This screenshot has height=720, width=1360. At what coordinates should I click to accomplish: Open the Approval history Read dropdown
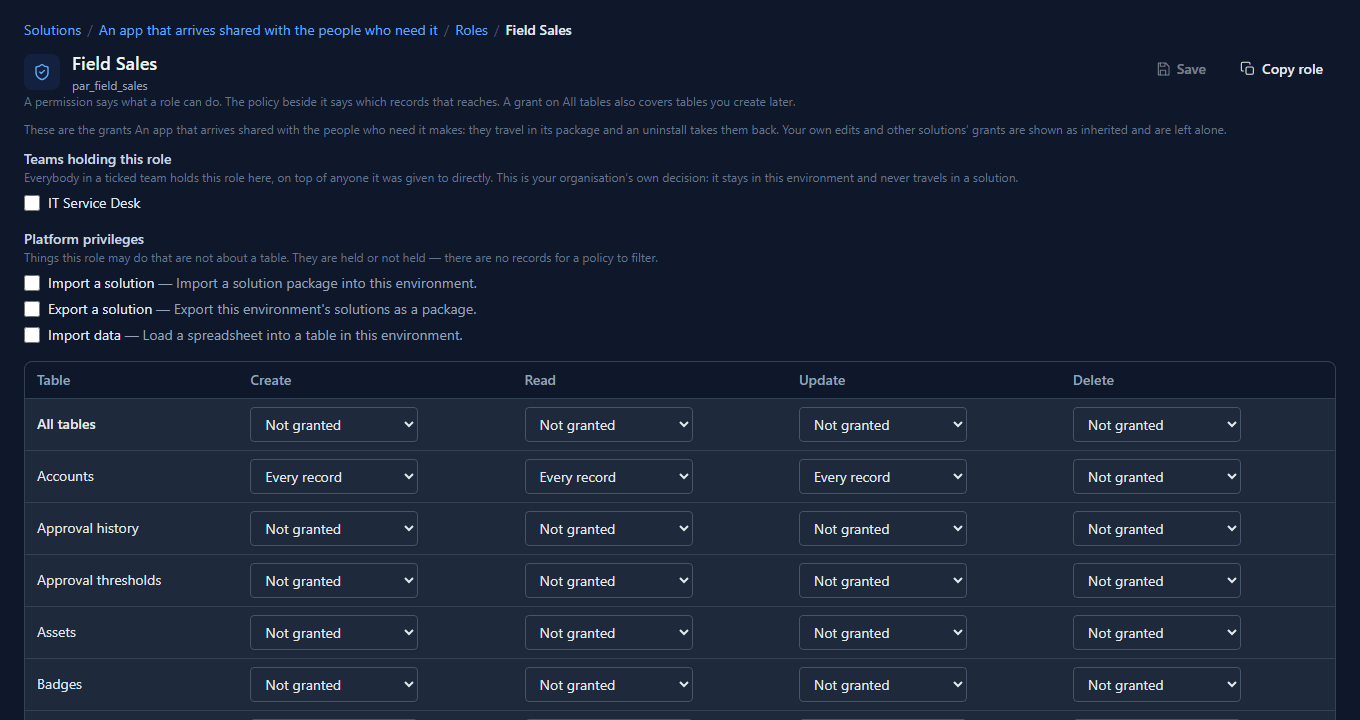[608, 529]
